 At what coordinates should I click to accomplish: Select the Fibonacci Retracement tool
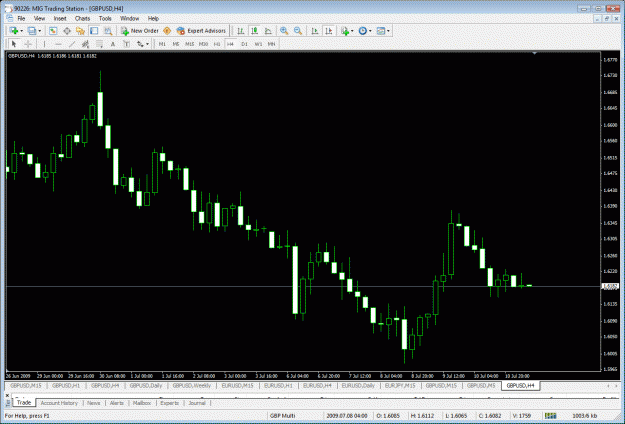click(99, 44)
